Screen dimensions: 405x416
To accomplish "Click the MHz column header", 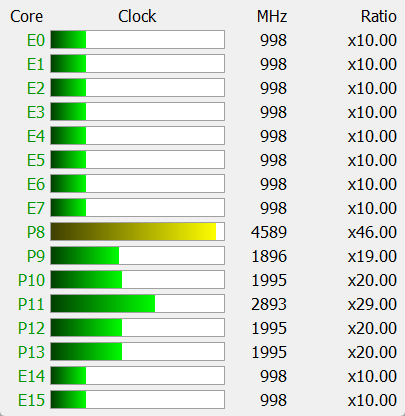I will [x=272, y=16].
